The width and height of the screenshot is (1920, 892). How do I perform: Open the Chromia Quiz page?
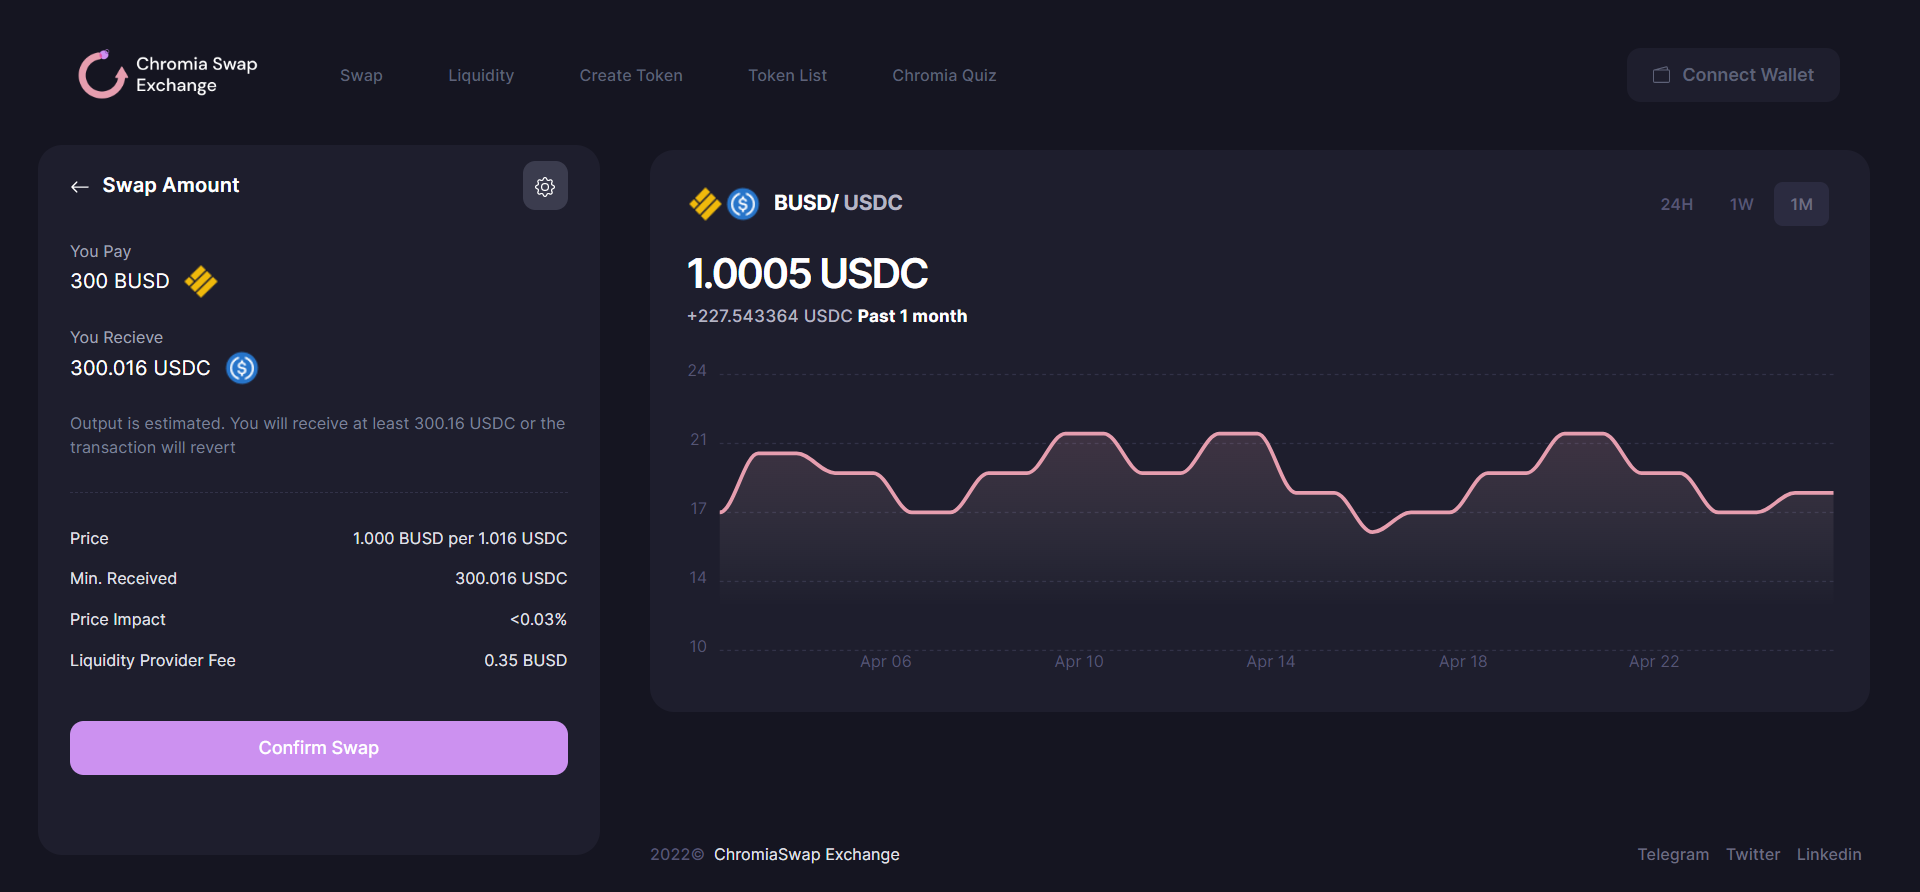[x=944, y=76]
